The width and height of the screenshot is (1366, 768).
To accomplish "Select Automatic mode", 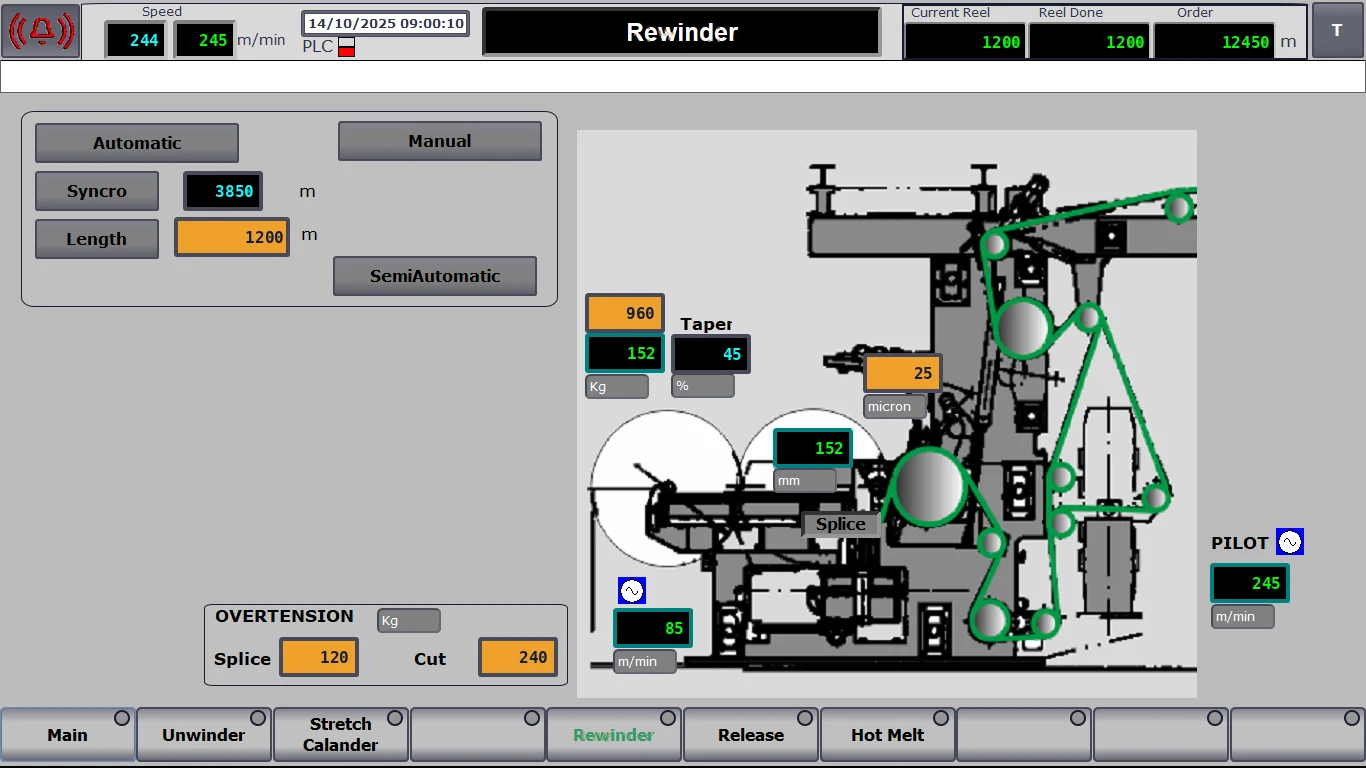I will tap(137, 143).
